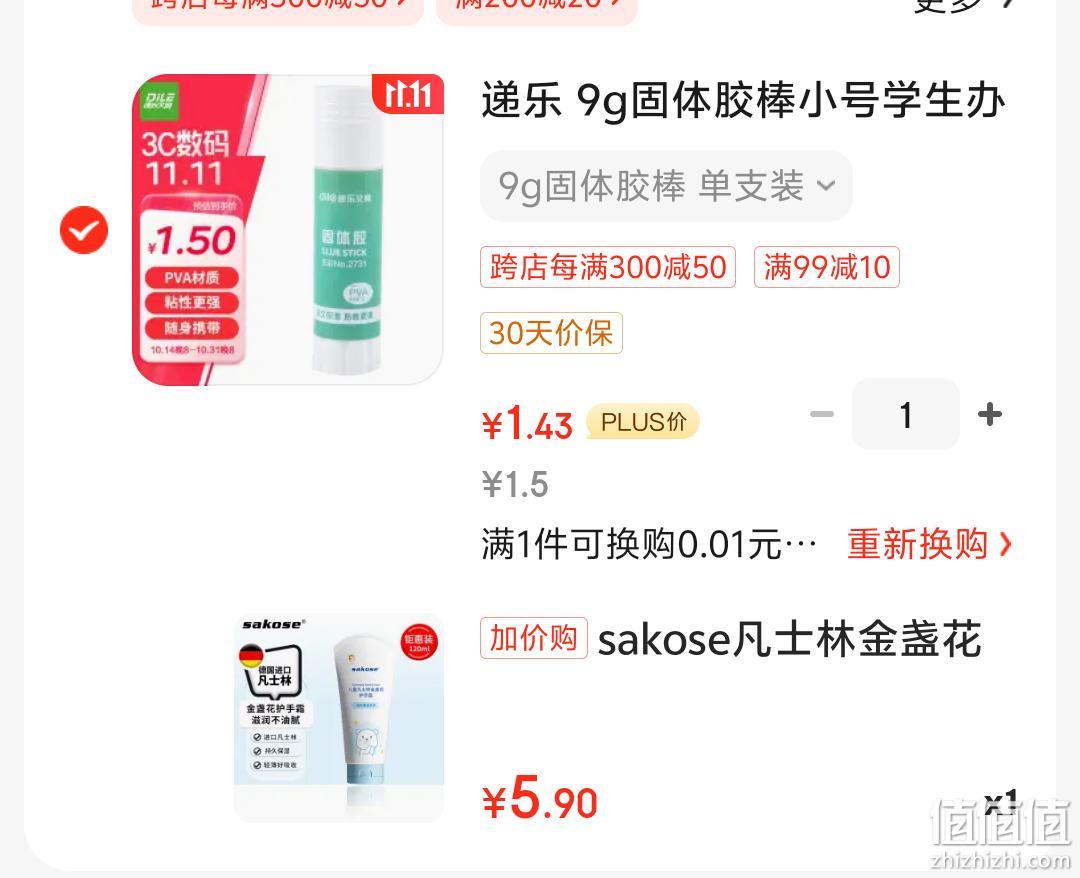1080x878 pixels.
Task: Uncheck the red selection circle for glue stick
Action: pyautogui.click(x=84, y=230)
